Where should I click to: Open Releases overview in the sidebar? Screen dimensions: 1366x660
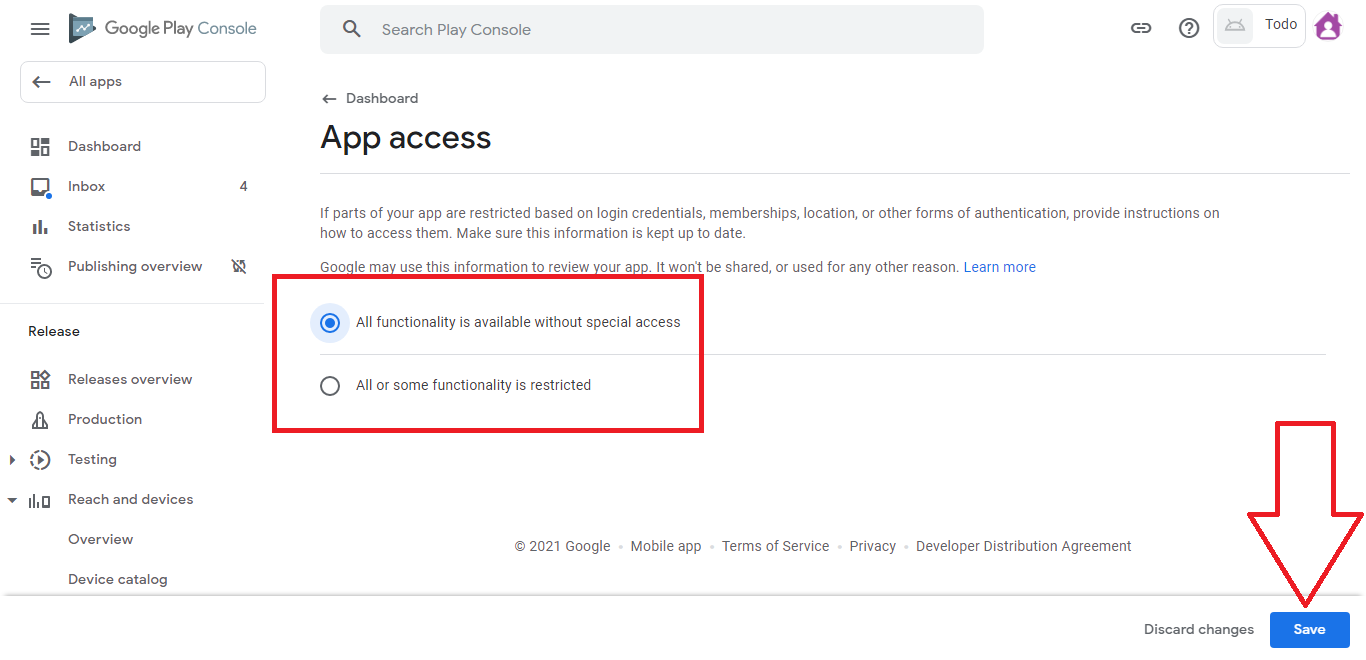click(130, 380)
